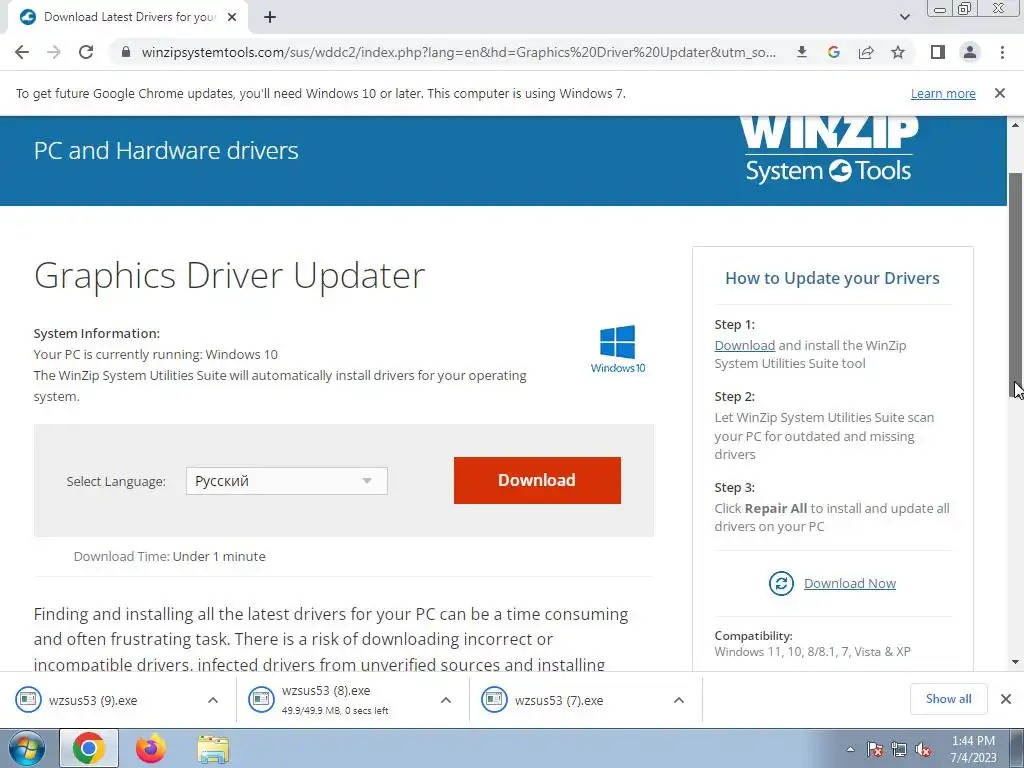This screenshot has width=1024, height=768.
Task: Click the refresh icon beside Download Now
Action: click(x=781, y=583)
